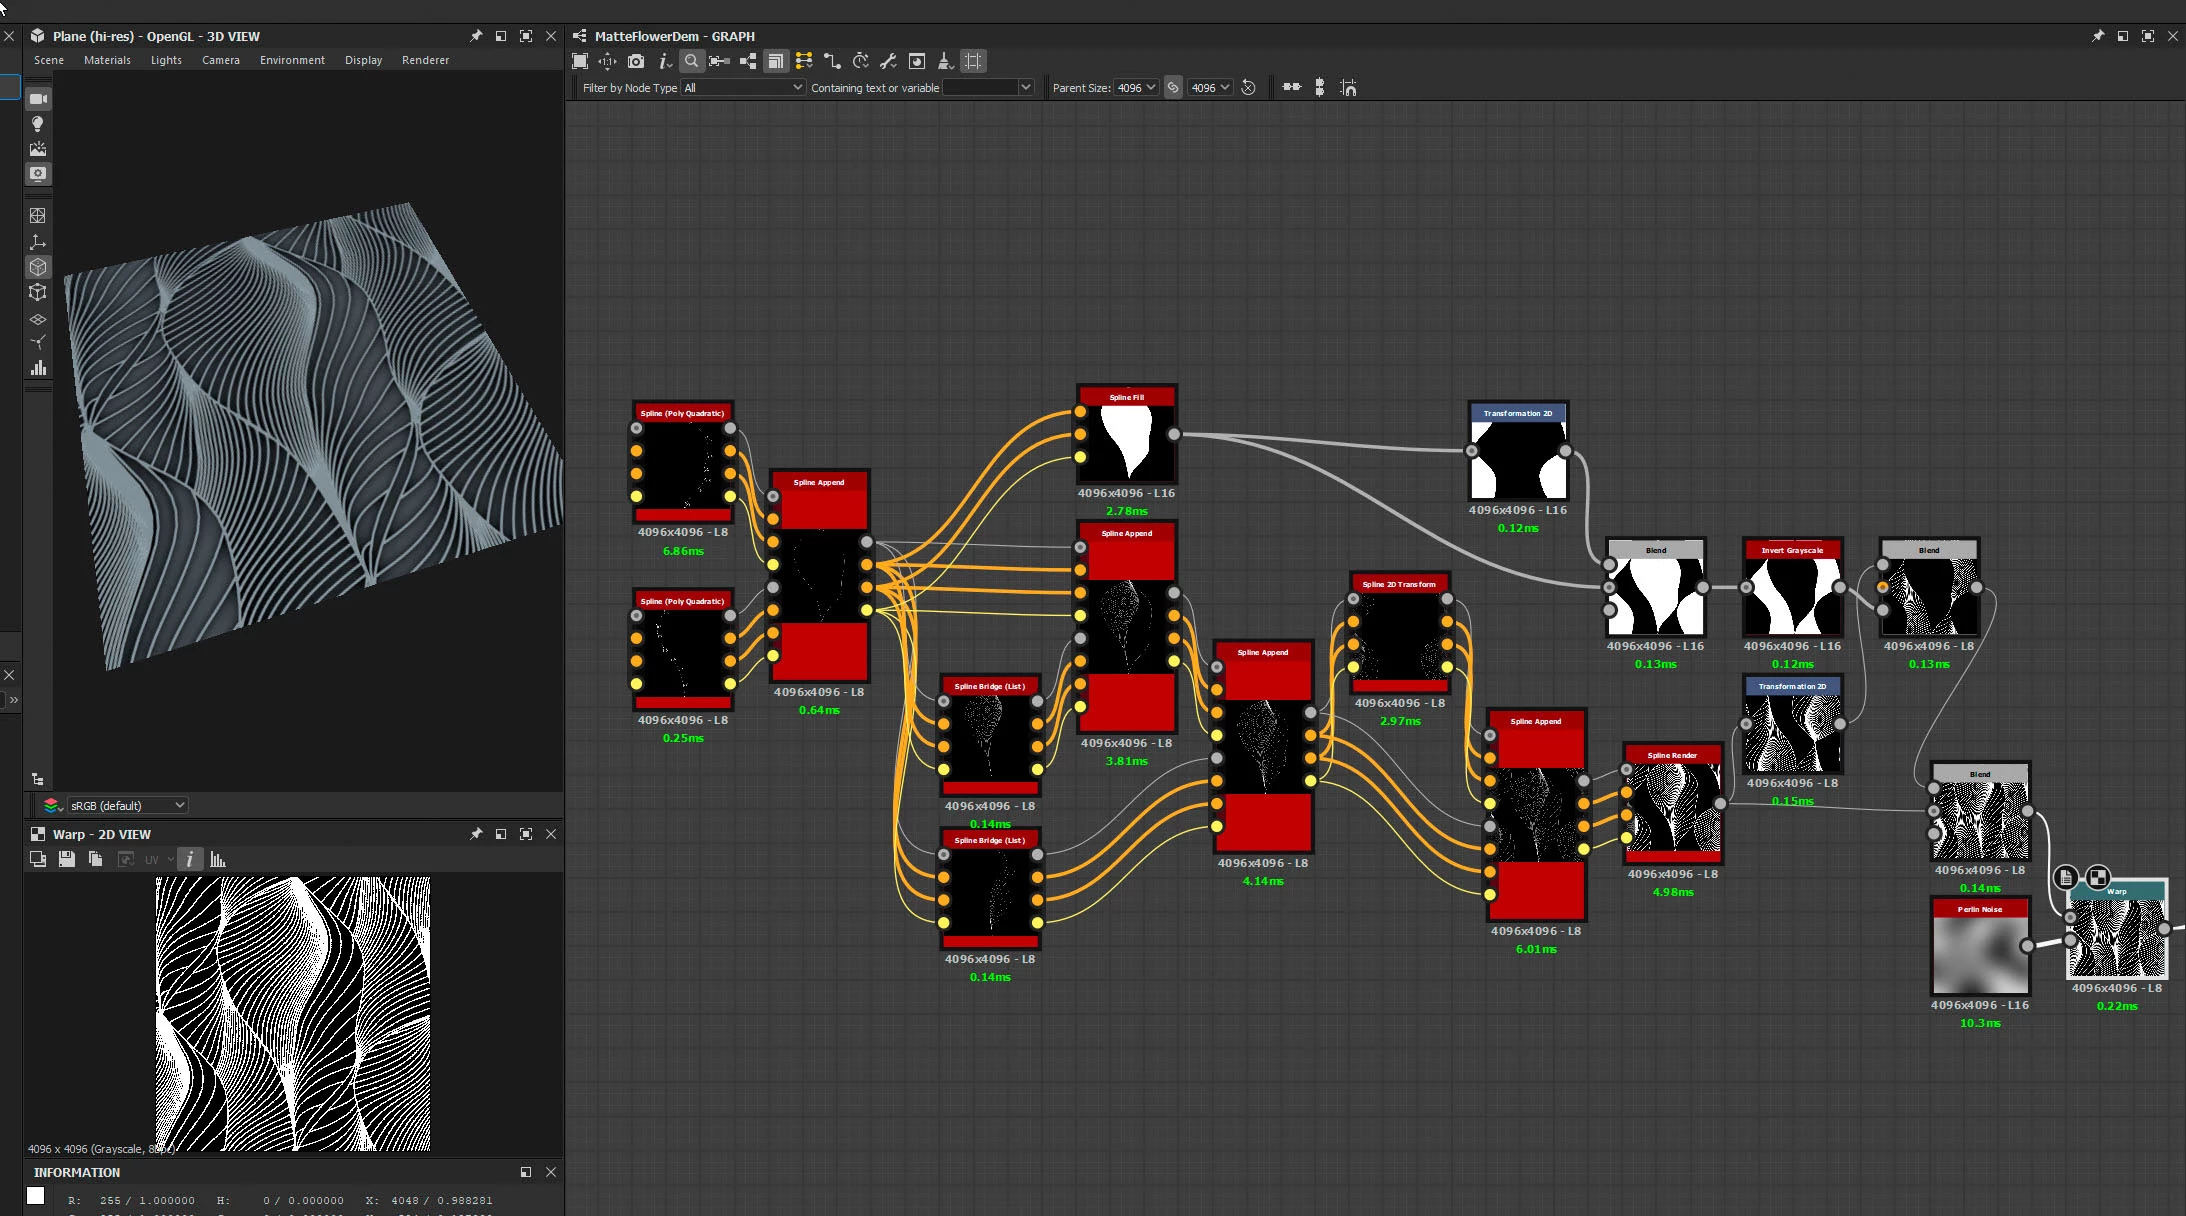
Task: Open the first Parent Size 4096 dropdown
Action: [x=1136, y=88]
